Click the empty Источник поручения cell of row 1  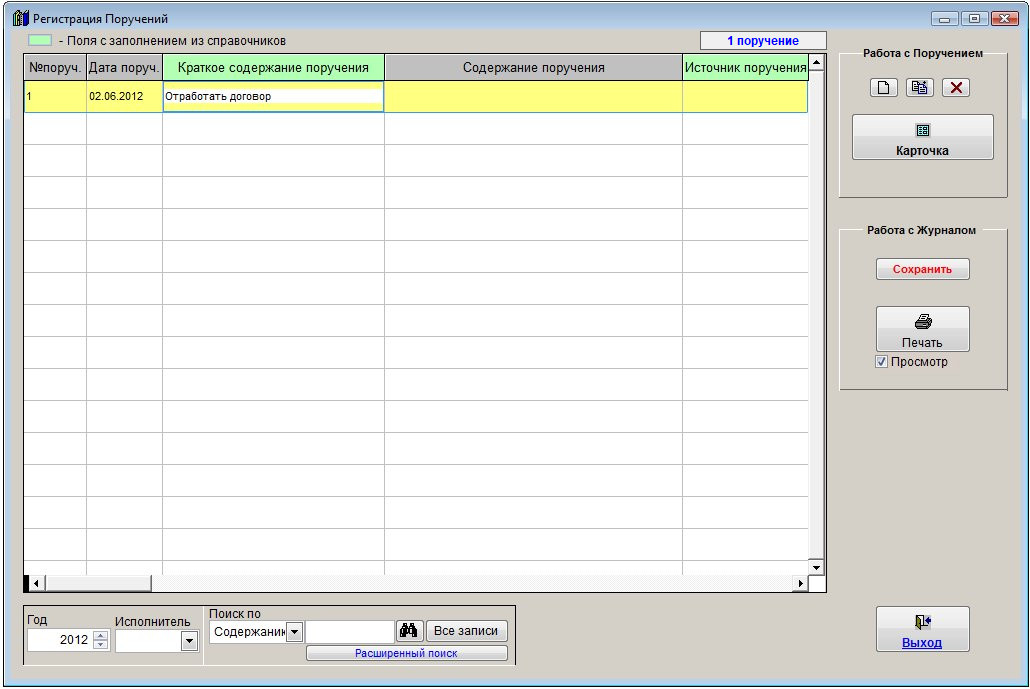click(746, 97)
